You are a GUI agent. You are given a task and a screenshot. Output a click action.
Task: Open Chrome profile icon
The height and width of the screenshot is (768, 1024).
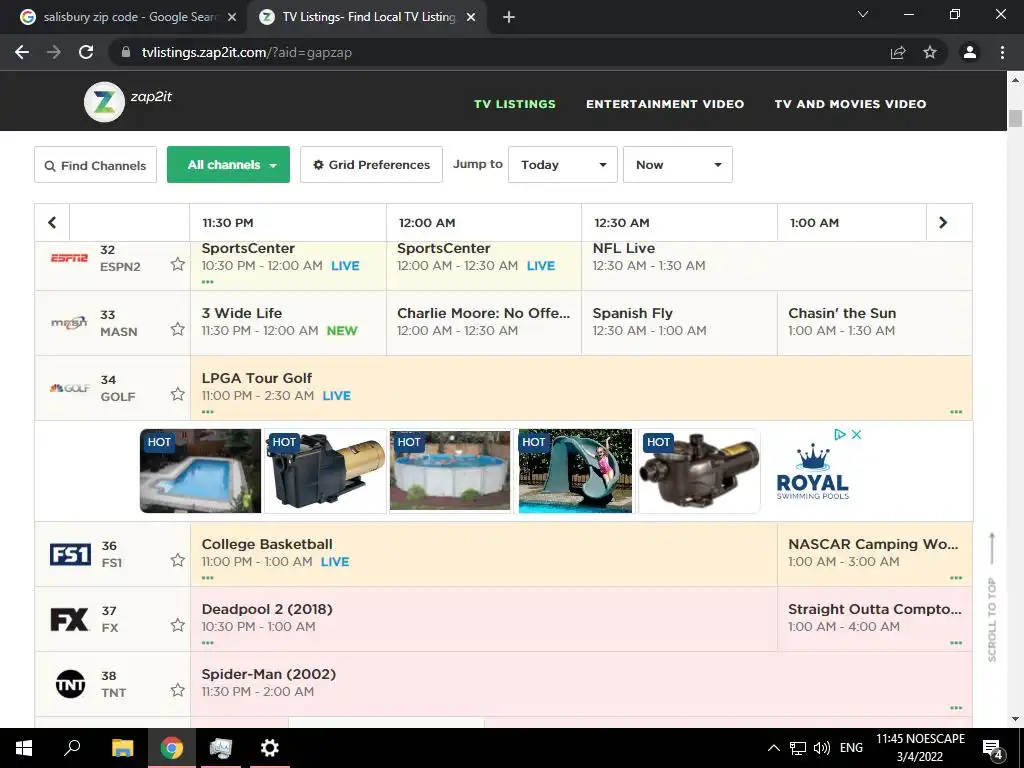(x=970, y=52)
